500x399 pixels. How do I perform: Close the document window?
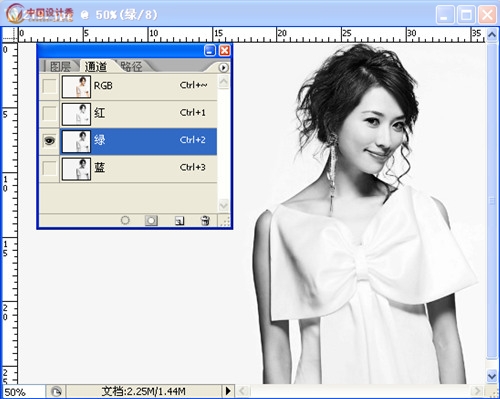tap(487, 15)
